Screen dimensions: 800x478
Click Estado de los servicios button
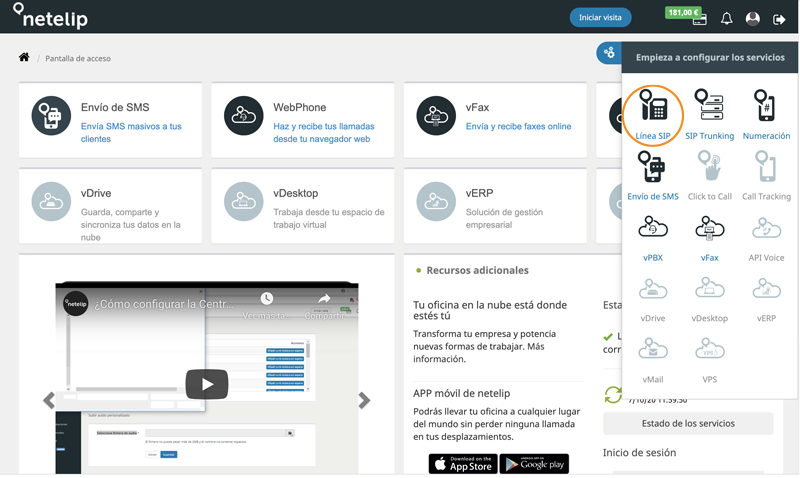[688, 423]
